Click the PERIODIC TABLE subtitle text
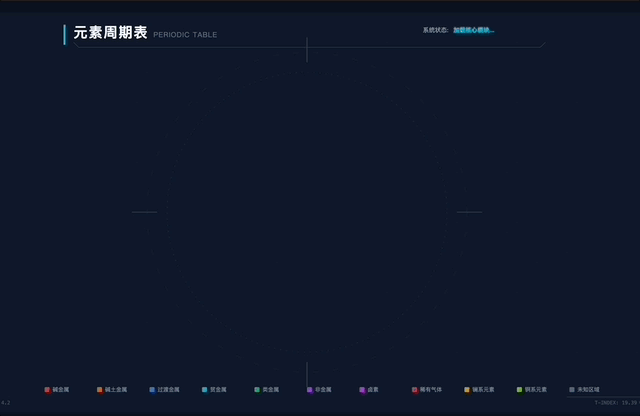Image resolution: width=640 pixels, height=416 pixels. 185,35
